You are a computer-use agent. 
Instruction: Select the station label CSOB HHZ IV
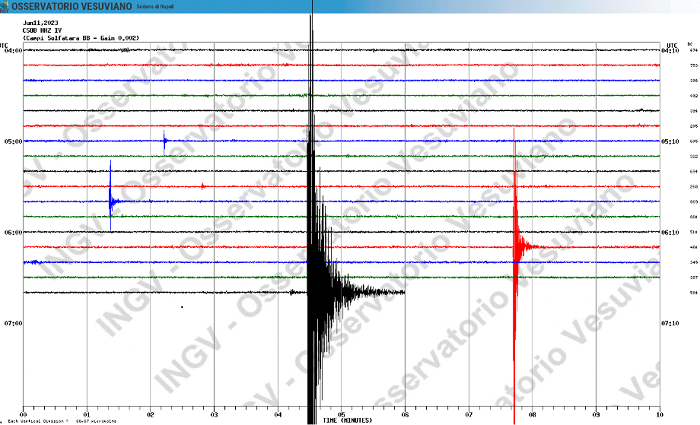(x=42, y=31)
